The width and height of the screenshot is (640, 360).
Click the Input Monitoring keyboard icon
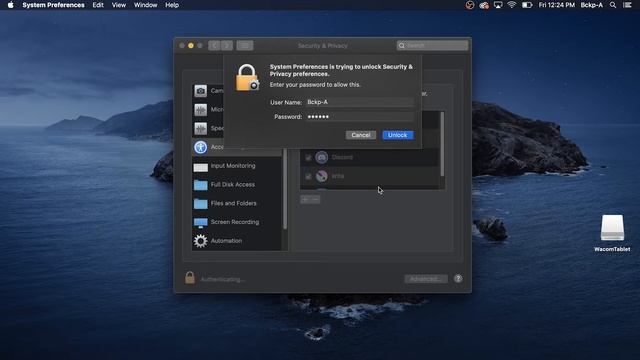tap(200, 167)
